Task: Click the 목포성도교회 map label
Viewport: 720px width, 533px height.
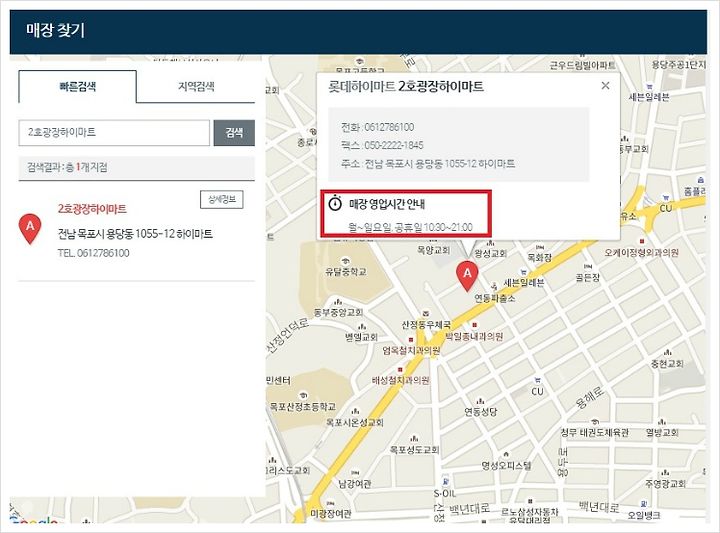Action: [x=414, y=450]
